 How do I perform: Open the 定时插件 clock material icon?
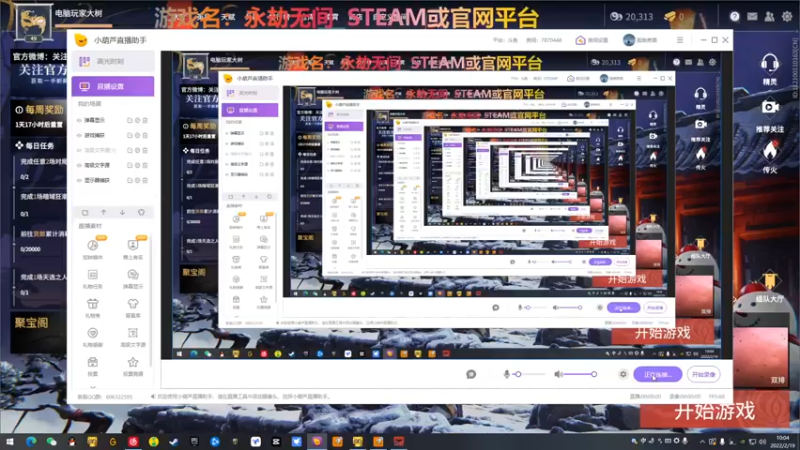[92, 248]
